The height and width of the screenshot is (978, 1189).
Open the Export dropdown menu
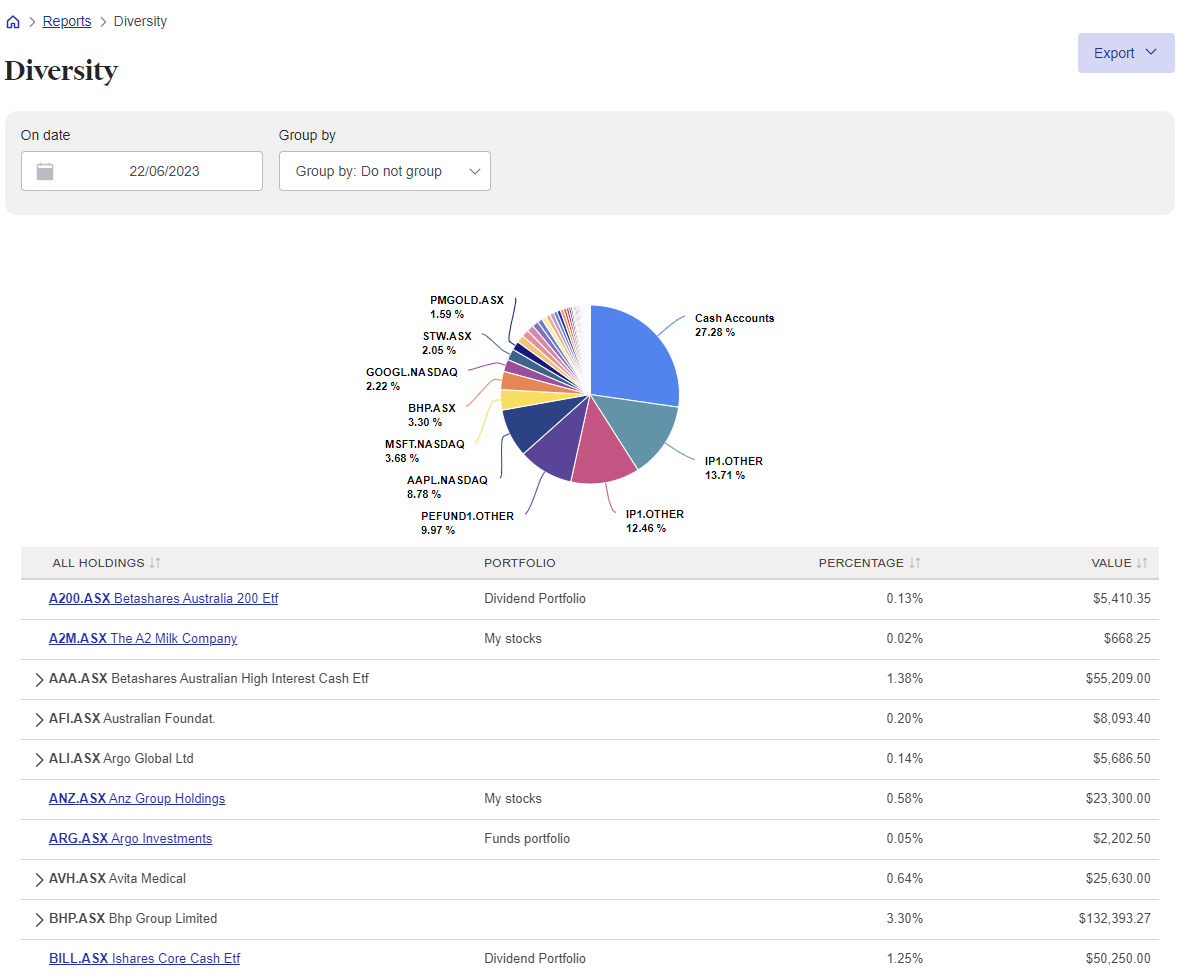(x=1125, y=52)
